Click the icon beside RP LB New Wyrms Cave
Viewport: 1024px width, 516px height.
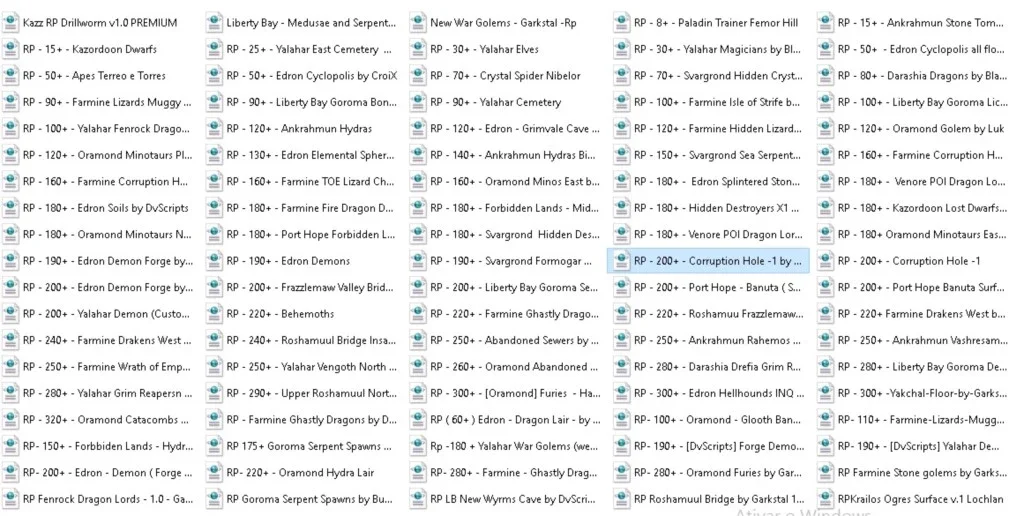418,500
